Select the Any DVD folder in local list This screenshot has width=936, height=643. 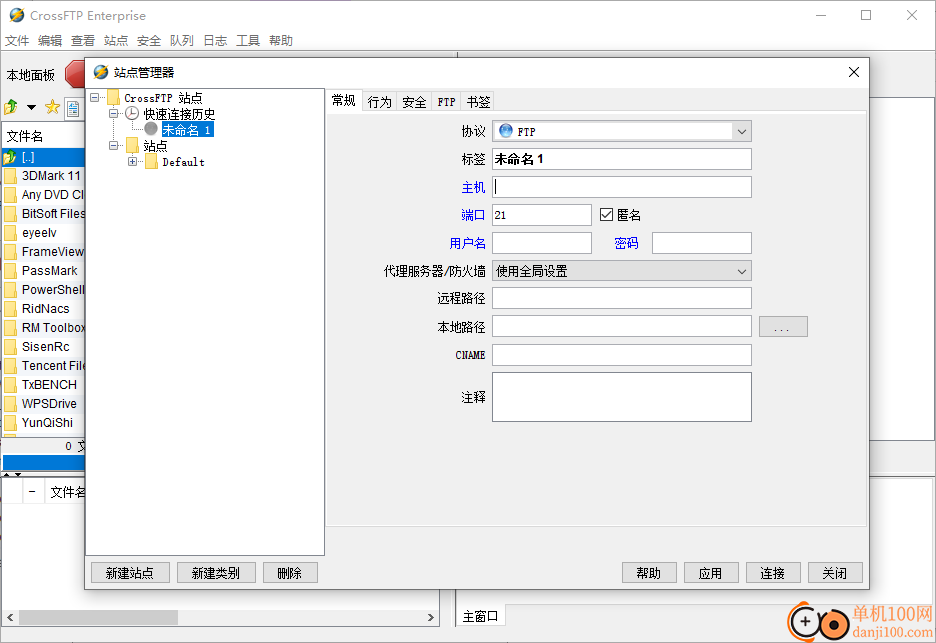[44, 195]
